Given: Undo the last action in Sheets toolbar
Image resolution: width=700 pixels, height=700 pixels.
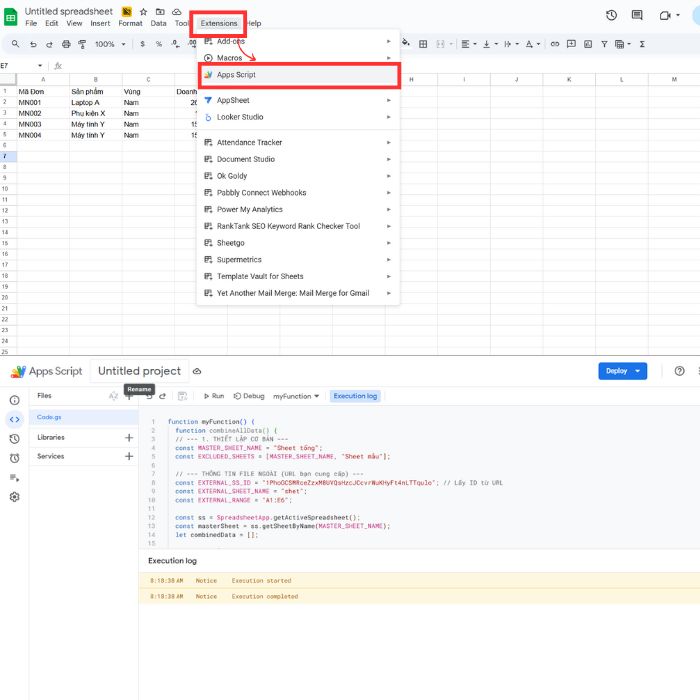Looking at the screenshot, I should point(33,44).
